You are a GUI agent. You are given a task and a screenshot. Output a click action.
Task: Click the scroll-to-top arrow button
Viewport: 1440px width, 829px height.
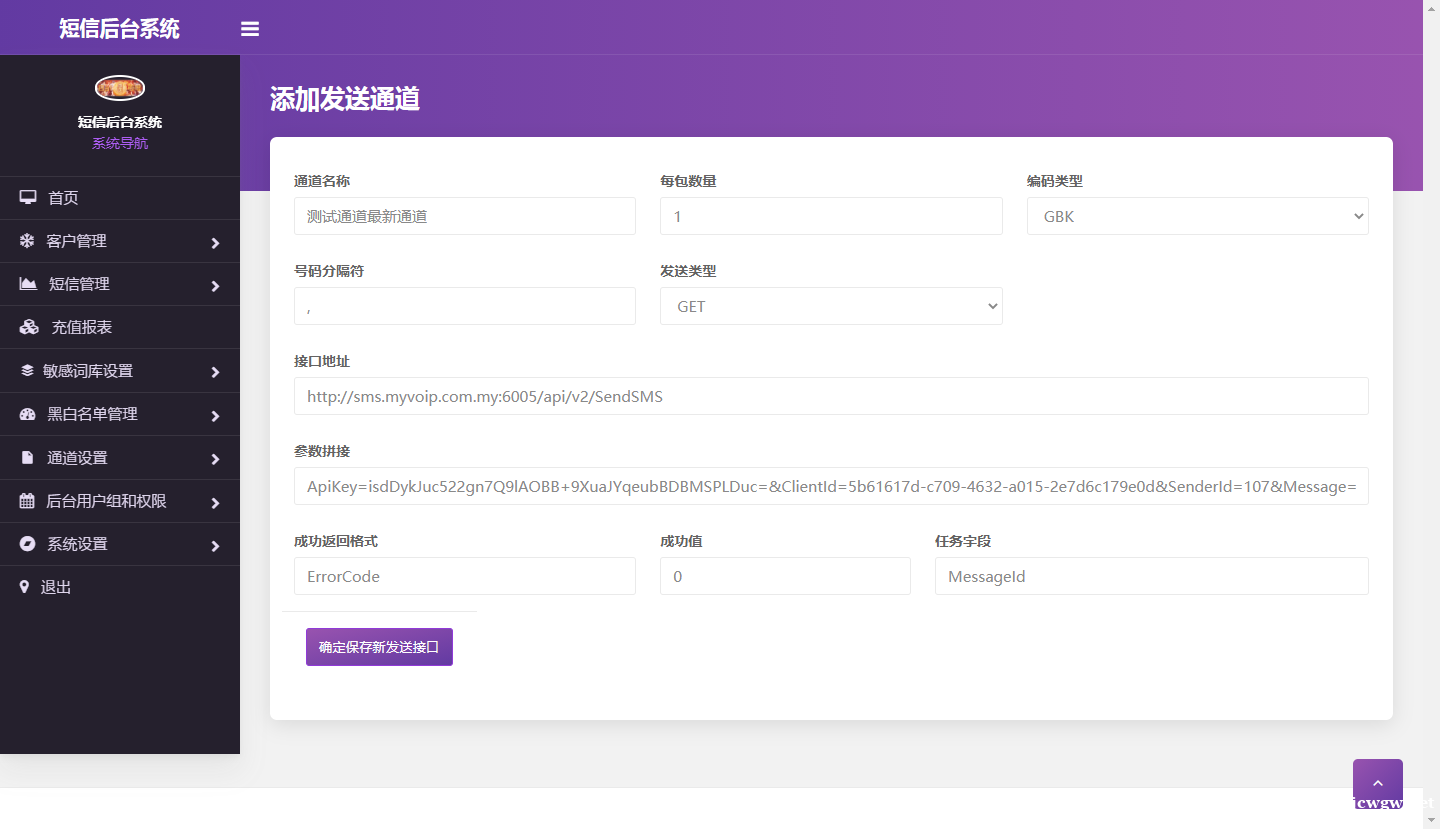point(1377,781)
